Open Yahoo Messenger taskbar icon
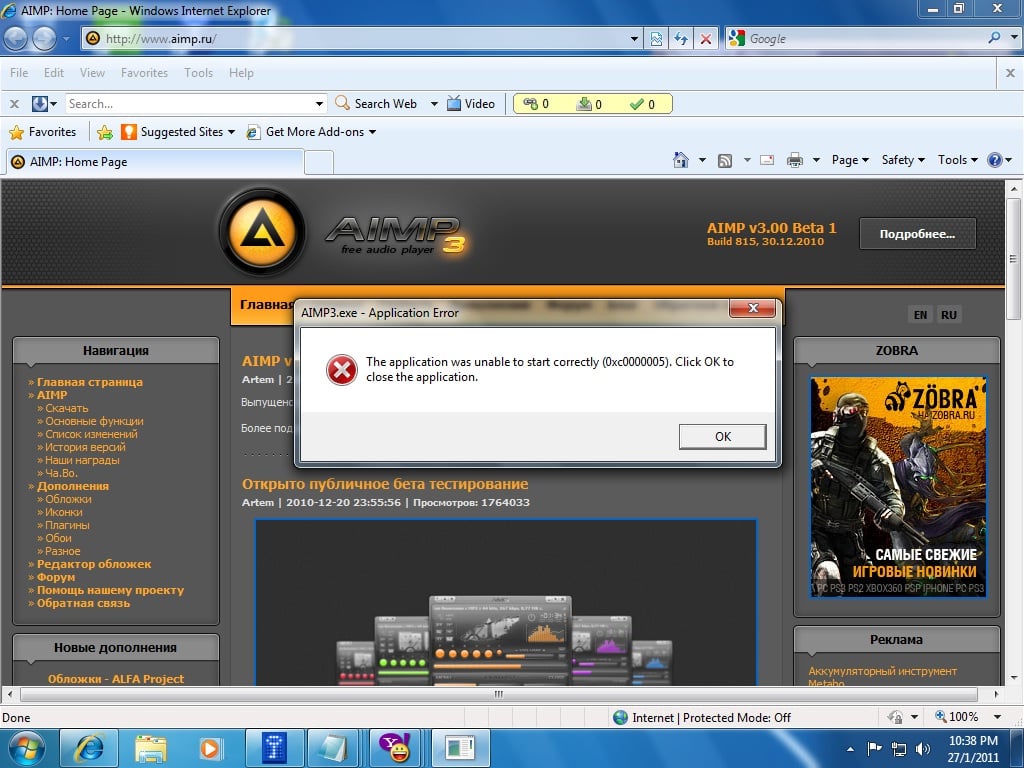This screenshot has width=1024, height=768. tap(396, 748)
